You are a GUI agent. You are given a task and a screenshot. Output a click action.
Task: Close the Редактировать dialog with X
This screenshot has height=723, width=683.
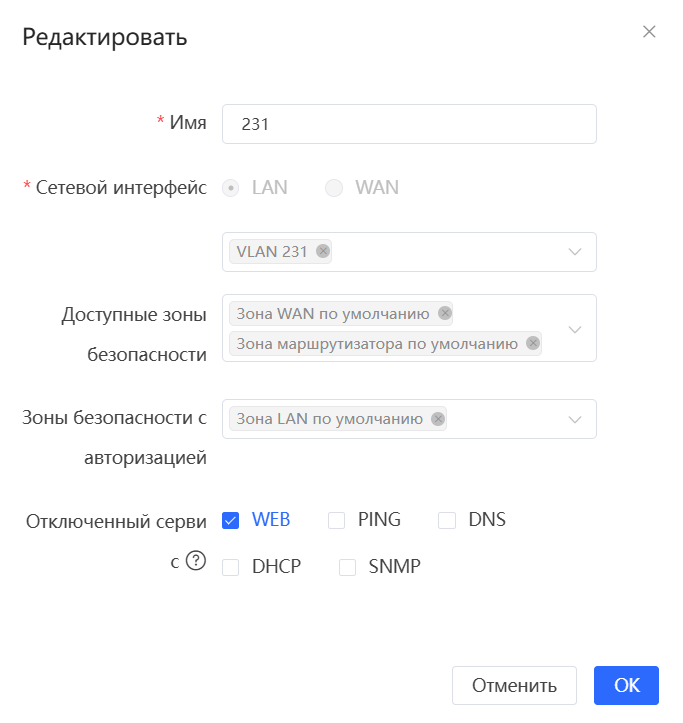pyautogui.click(x=649, y=31)
